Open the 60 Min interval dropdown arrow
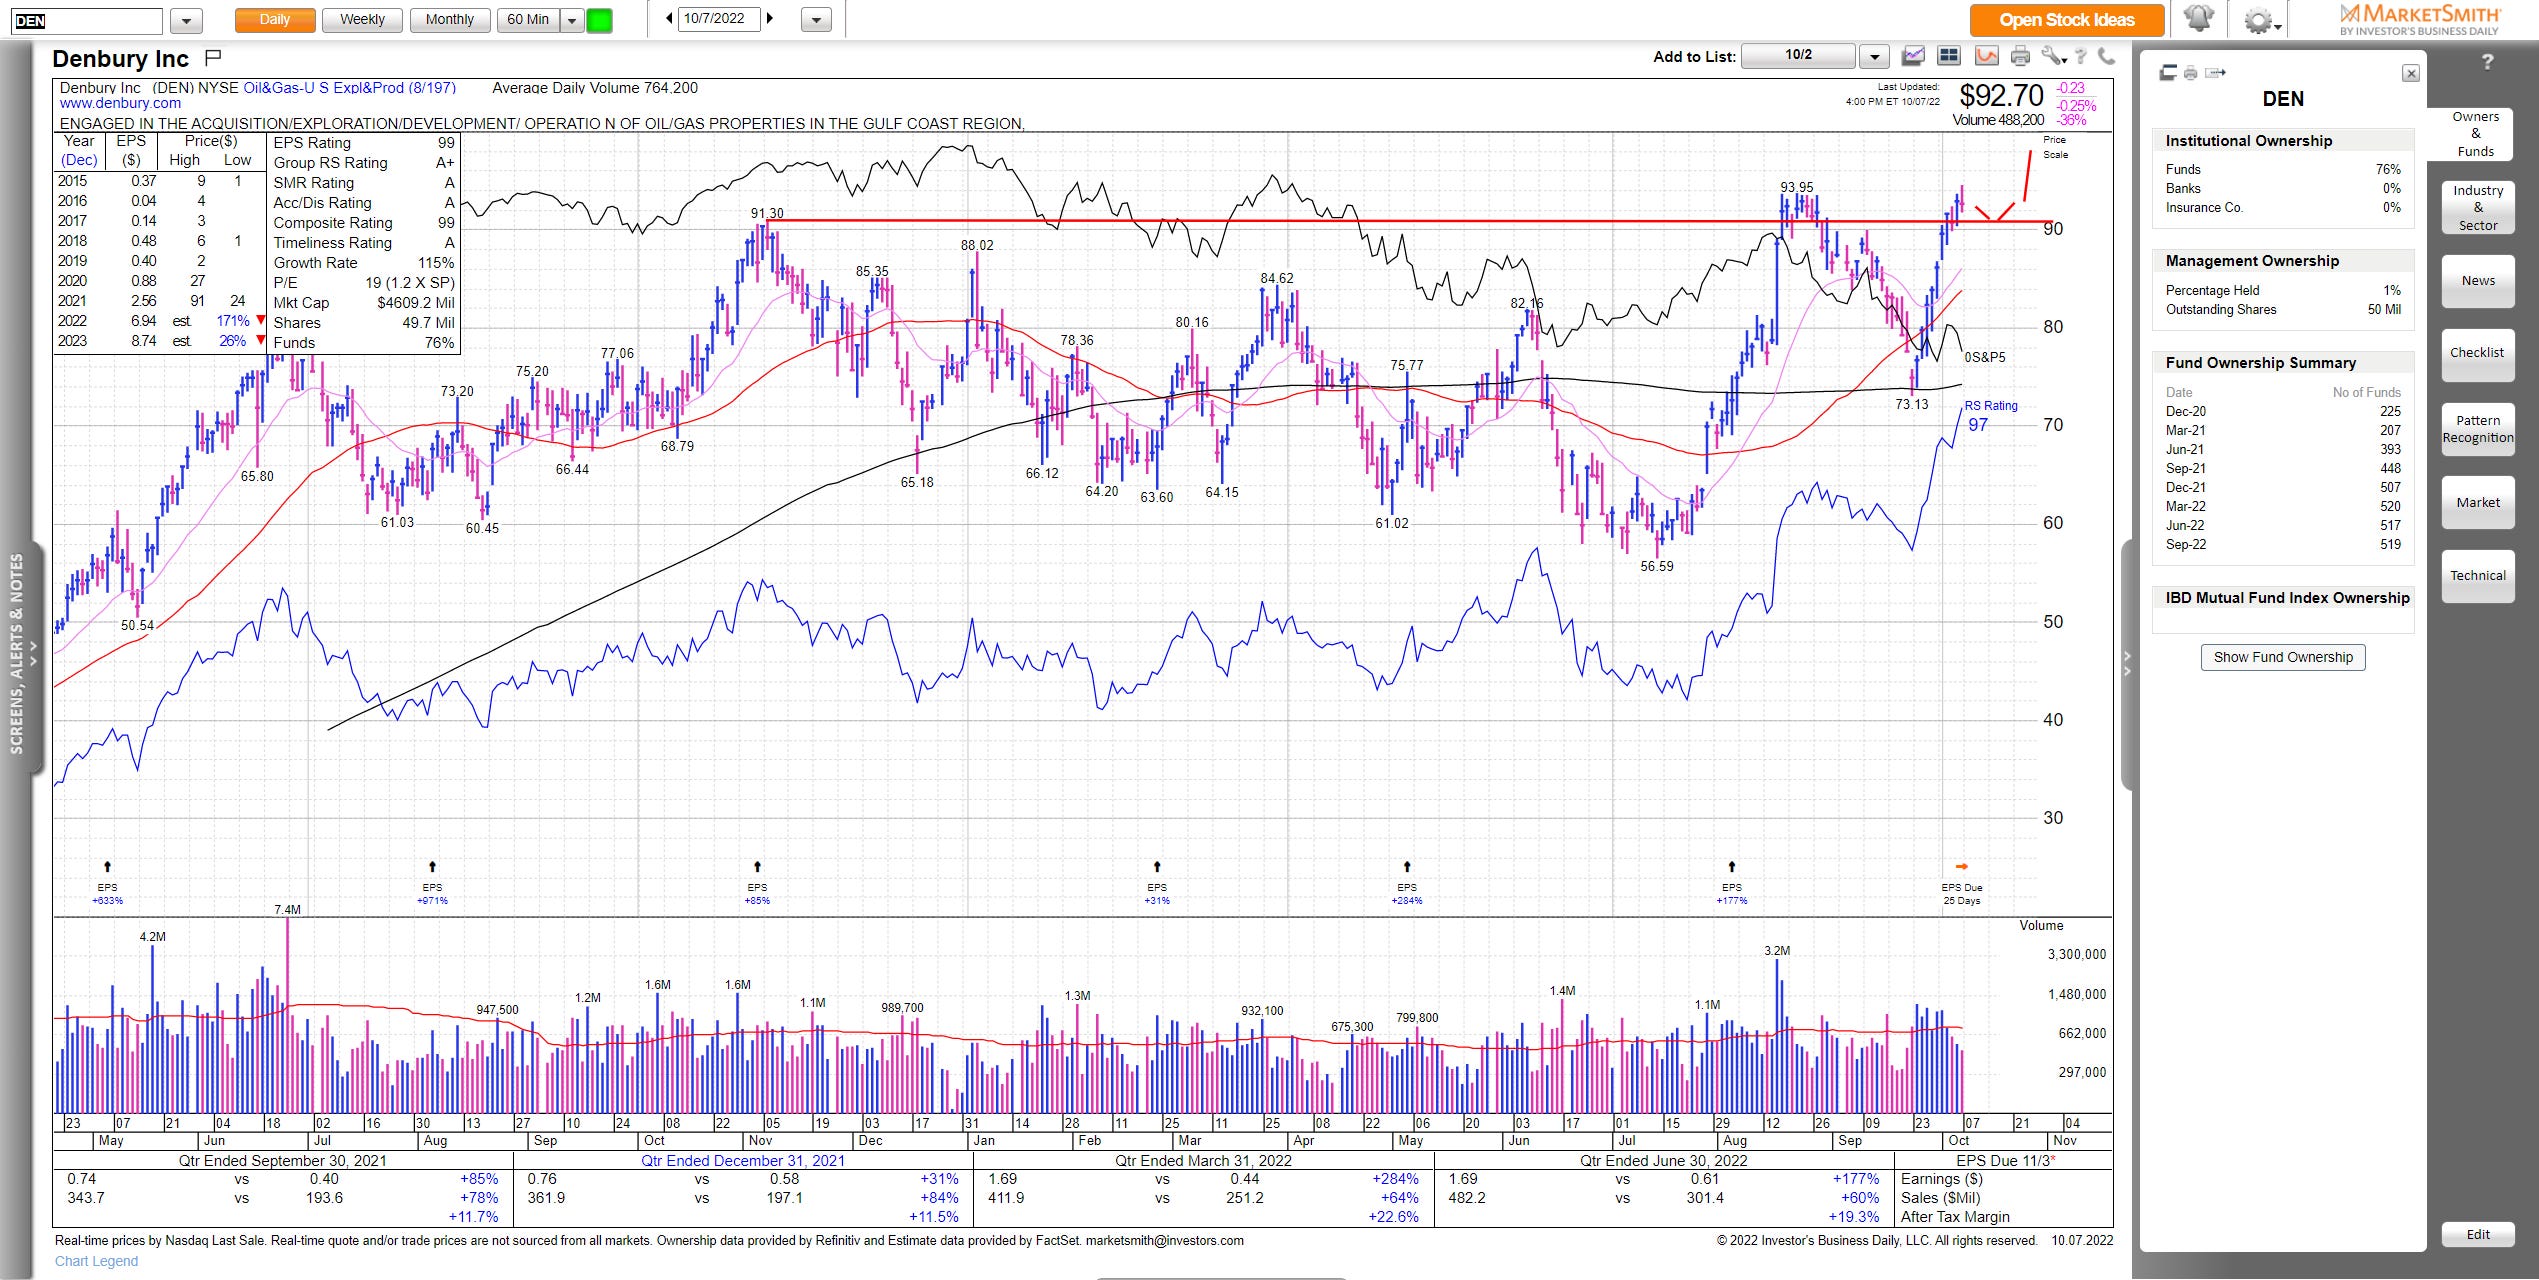The image size is (2539, 1280). point(572,20)
